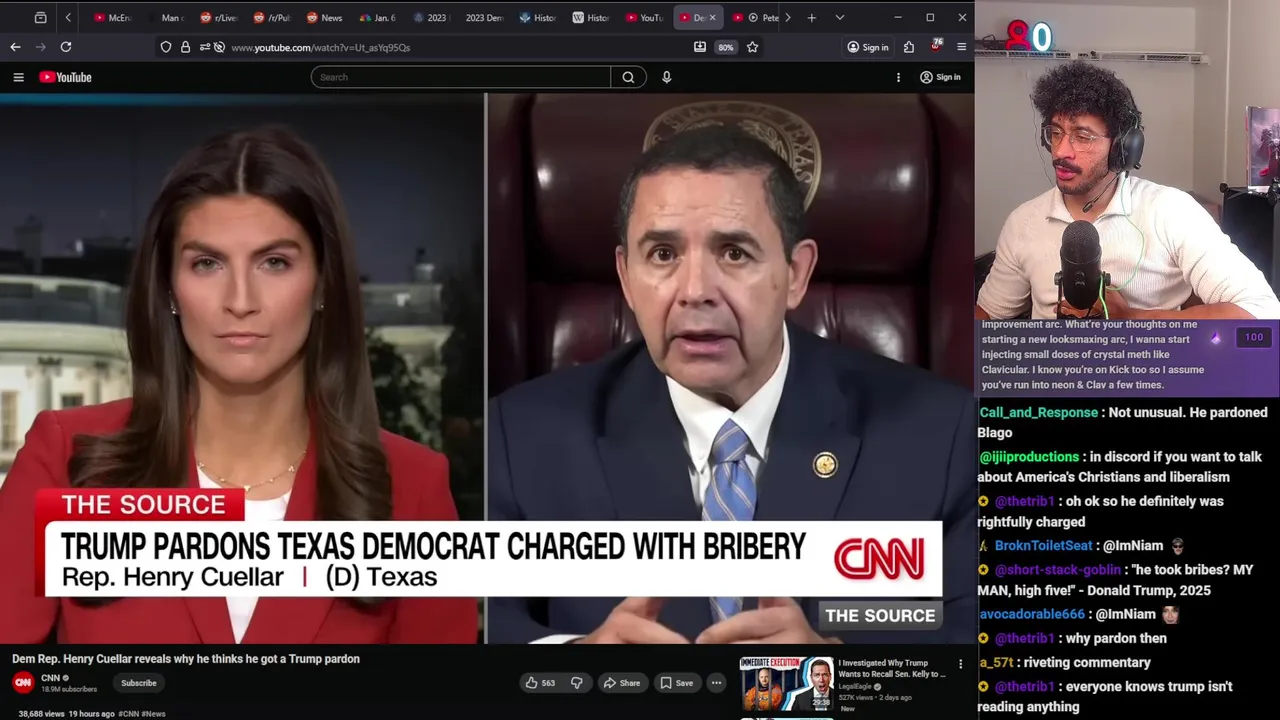Click the site permissions icon in address bar
The image size is (1280, 720).
[207, 47]
